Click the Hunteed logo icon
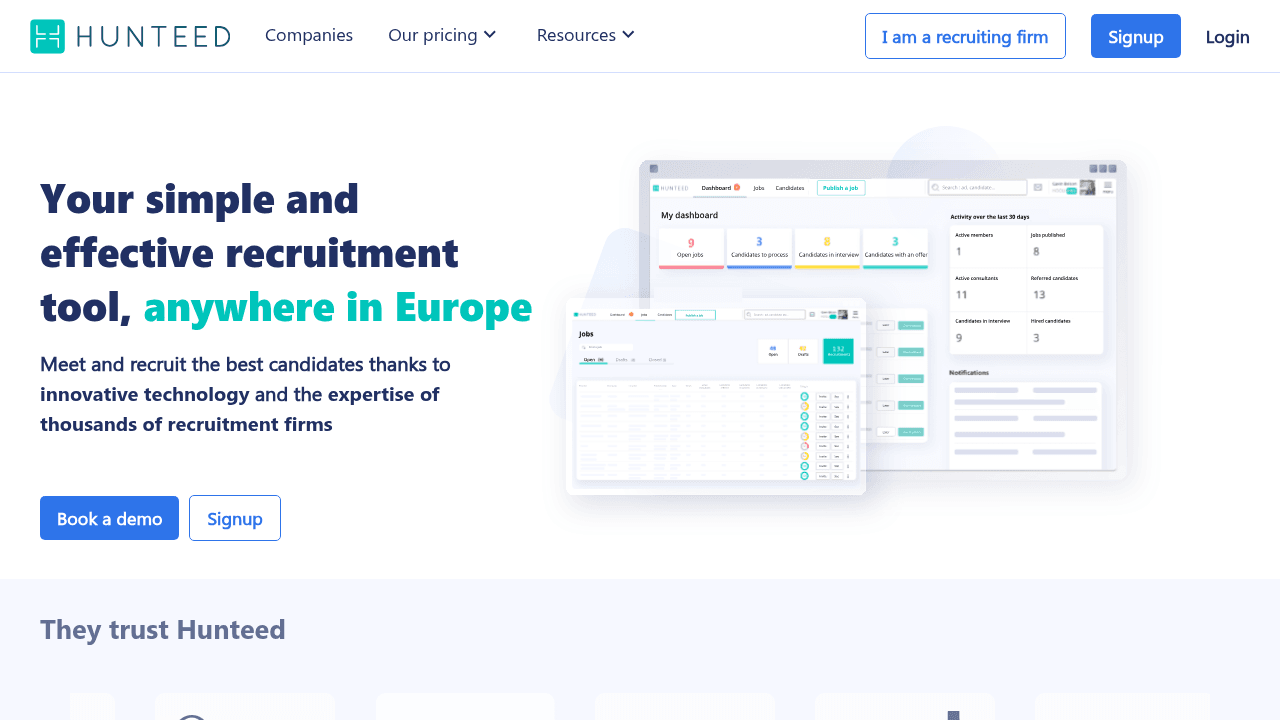1280x720 pixels. (47, 36)
